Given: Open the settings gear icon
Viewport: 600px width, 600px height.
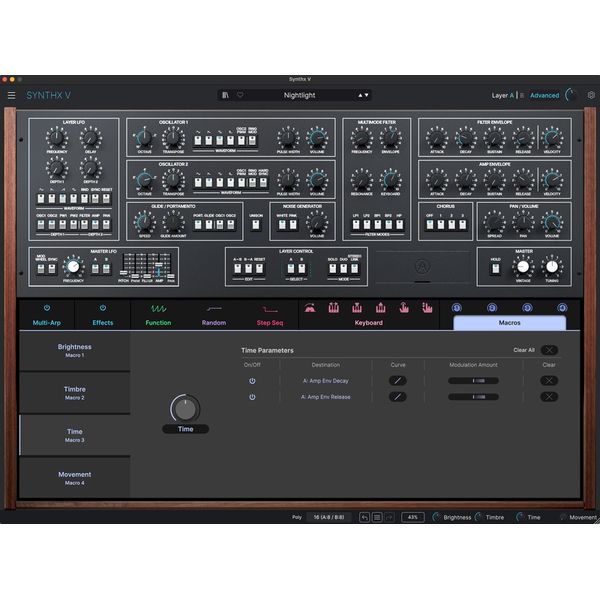Looking at the screenshot, I should [x=591, y=95].
